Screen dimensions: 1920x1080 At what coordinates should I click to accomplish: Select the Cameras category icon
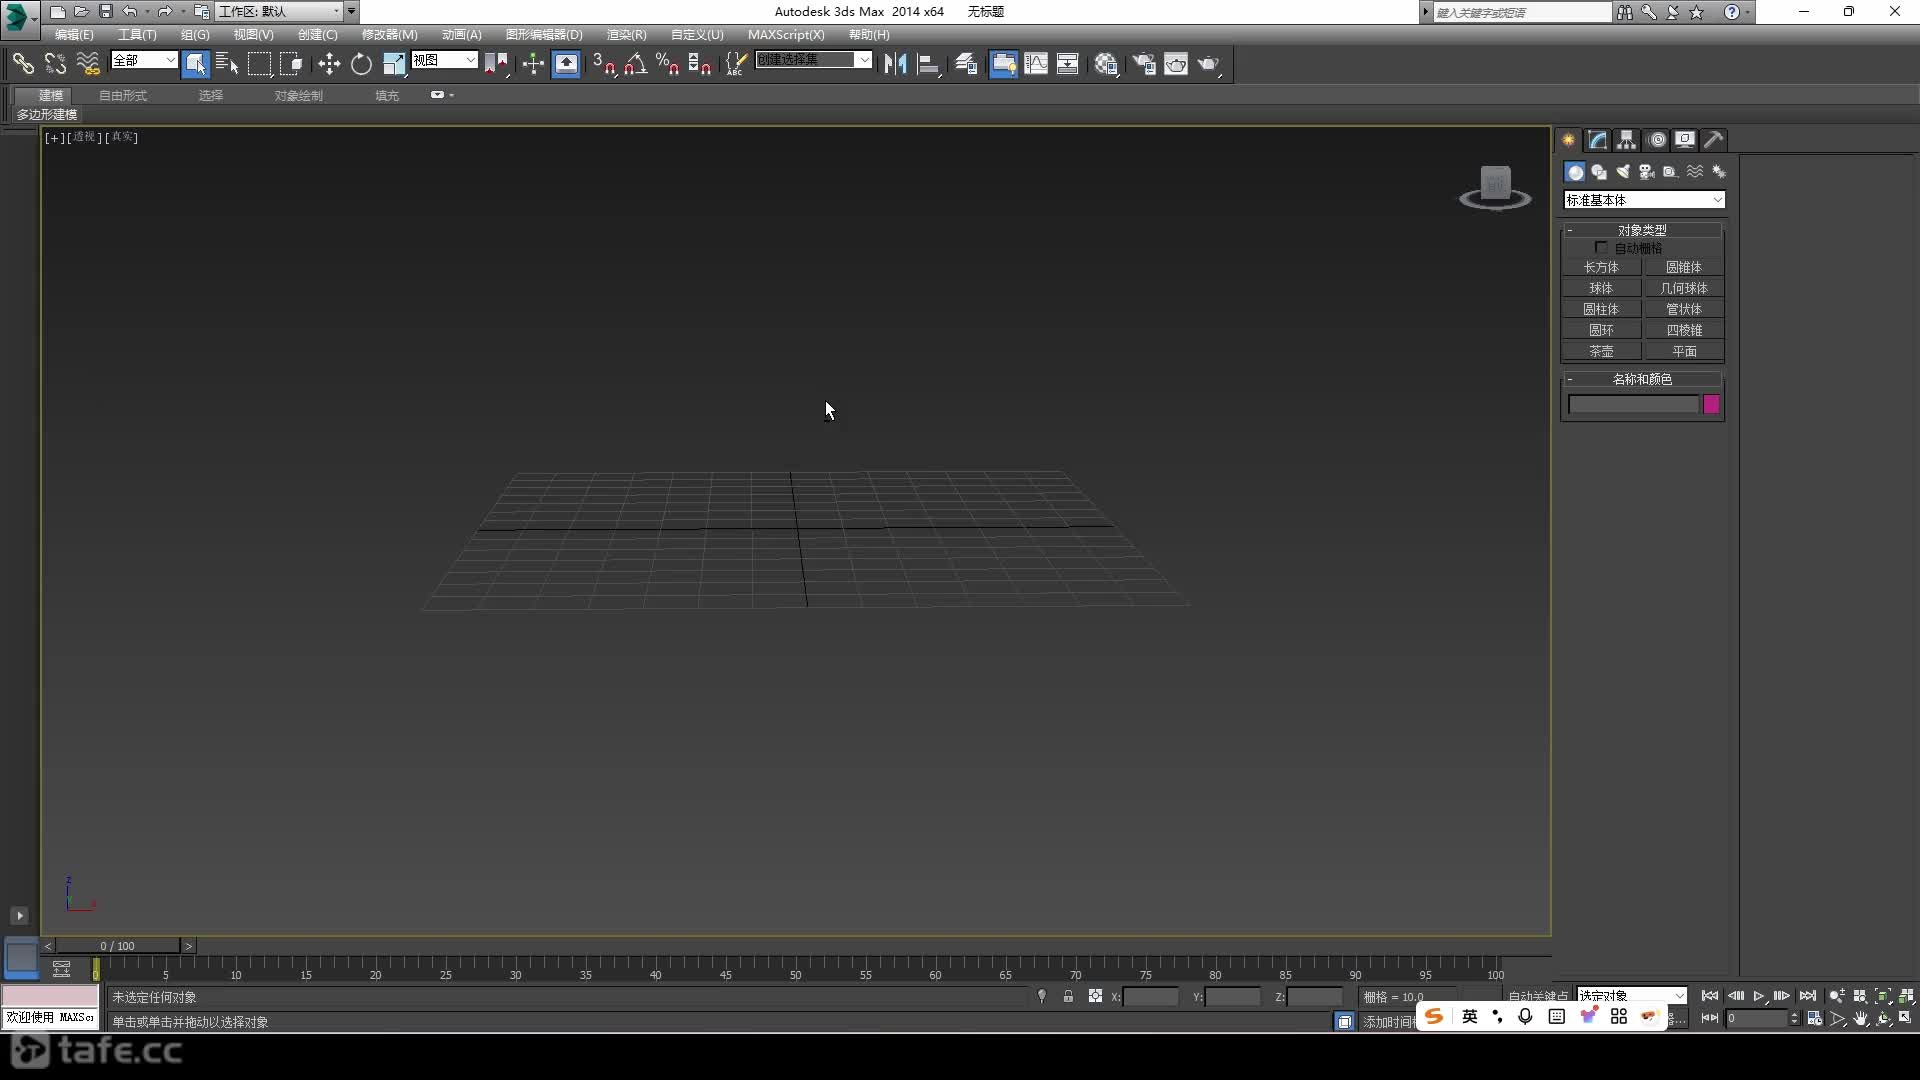tap(1646, 172)
